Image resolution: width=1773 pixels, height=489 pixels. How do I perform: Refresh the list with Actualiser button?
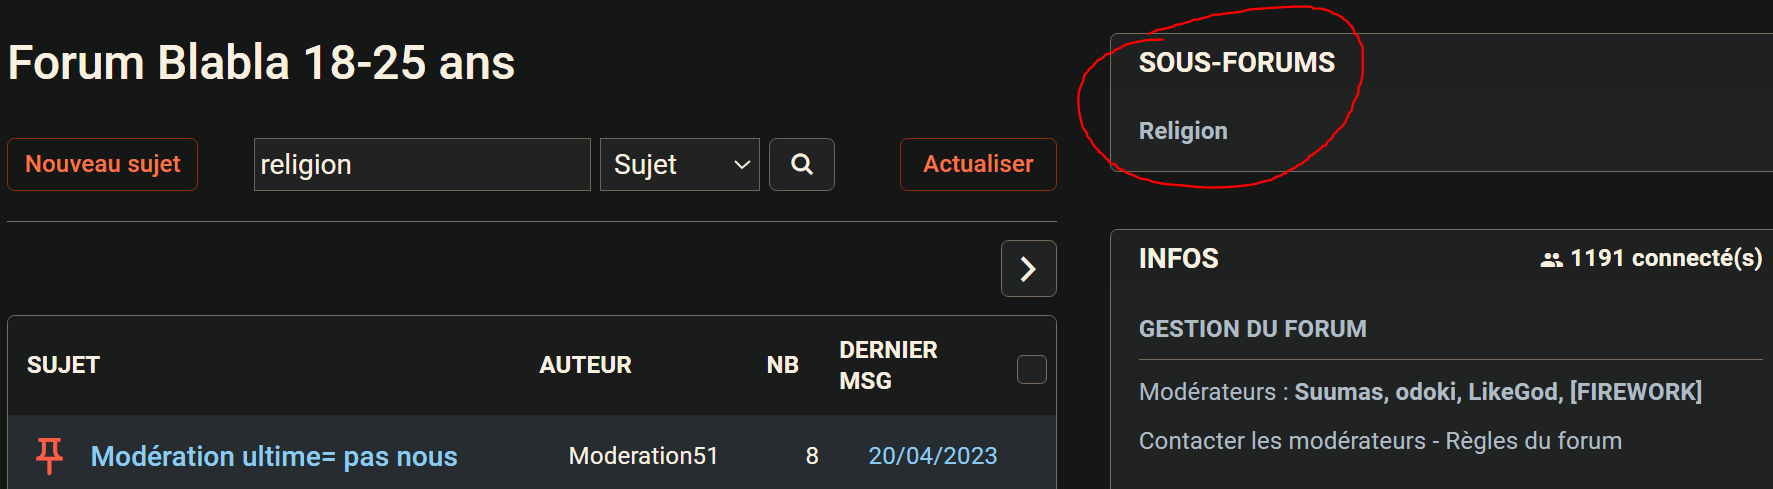[977, 164]
